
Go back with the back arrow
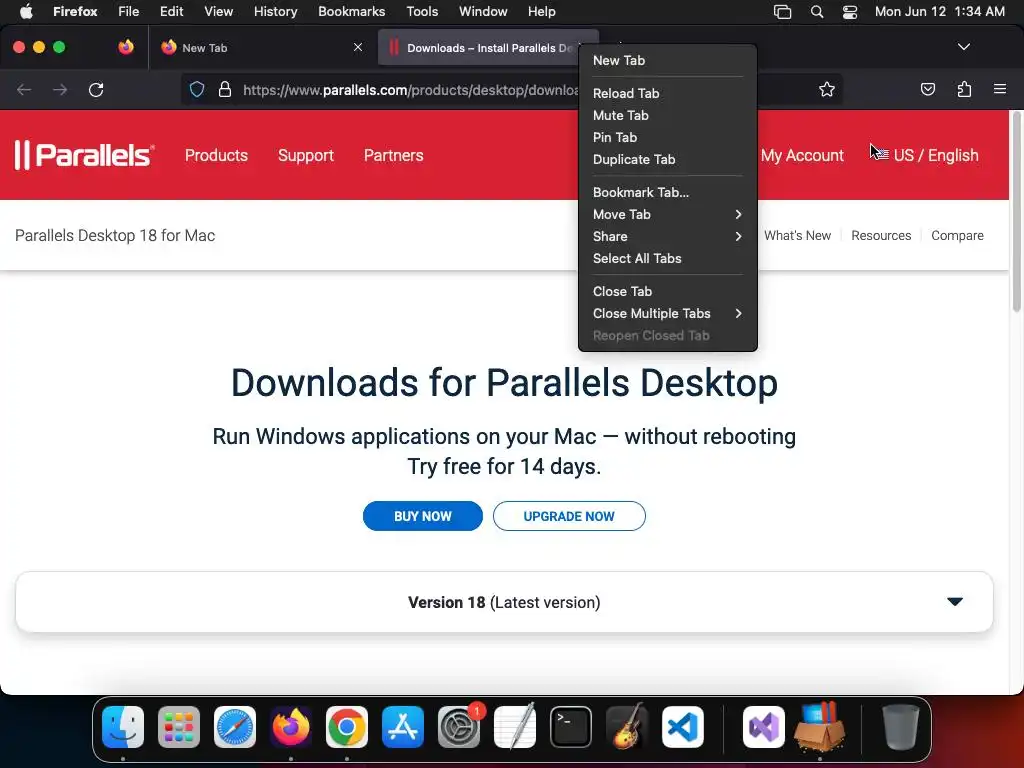pos(24,89)
